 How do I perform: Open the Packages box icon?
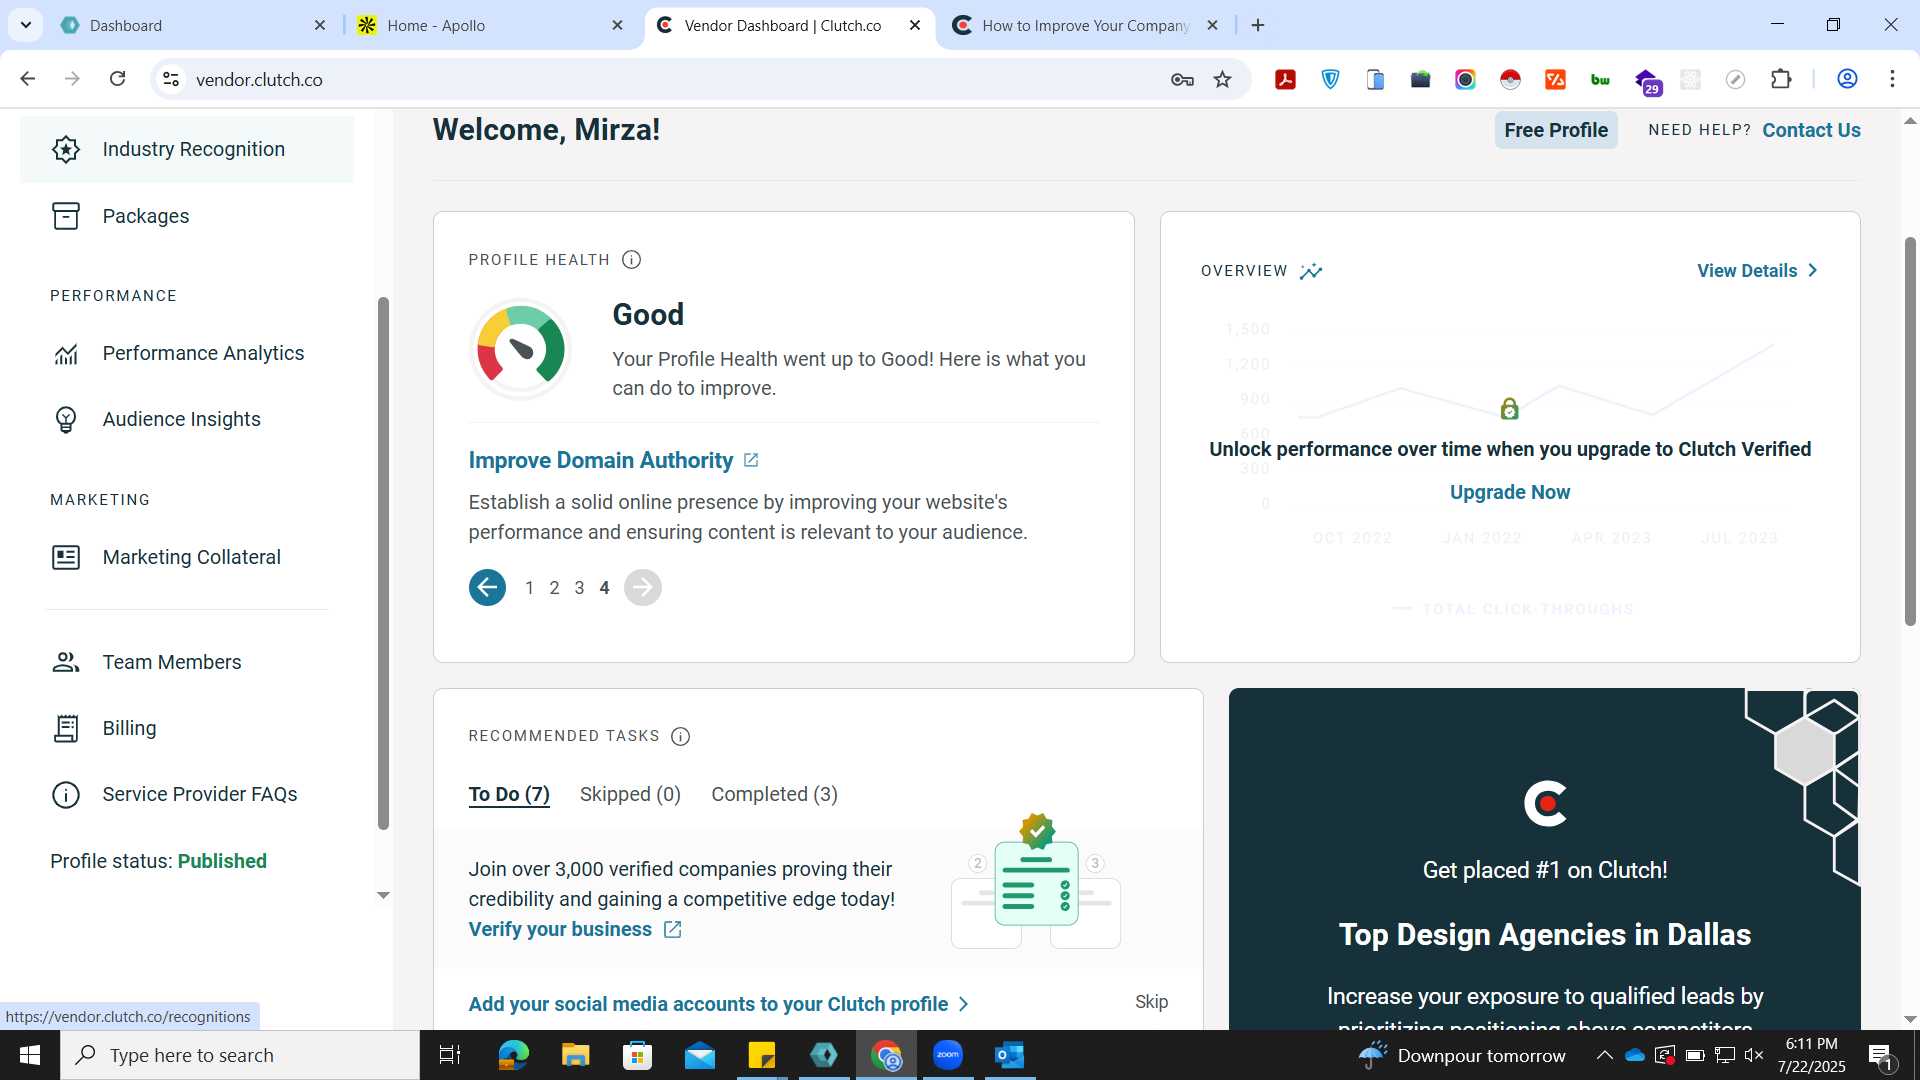[x=66, y=216]
